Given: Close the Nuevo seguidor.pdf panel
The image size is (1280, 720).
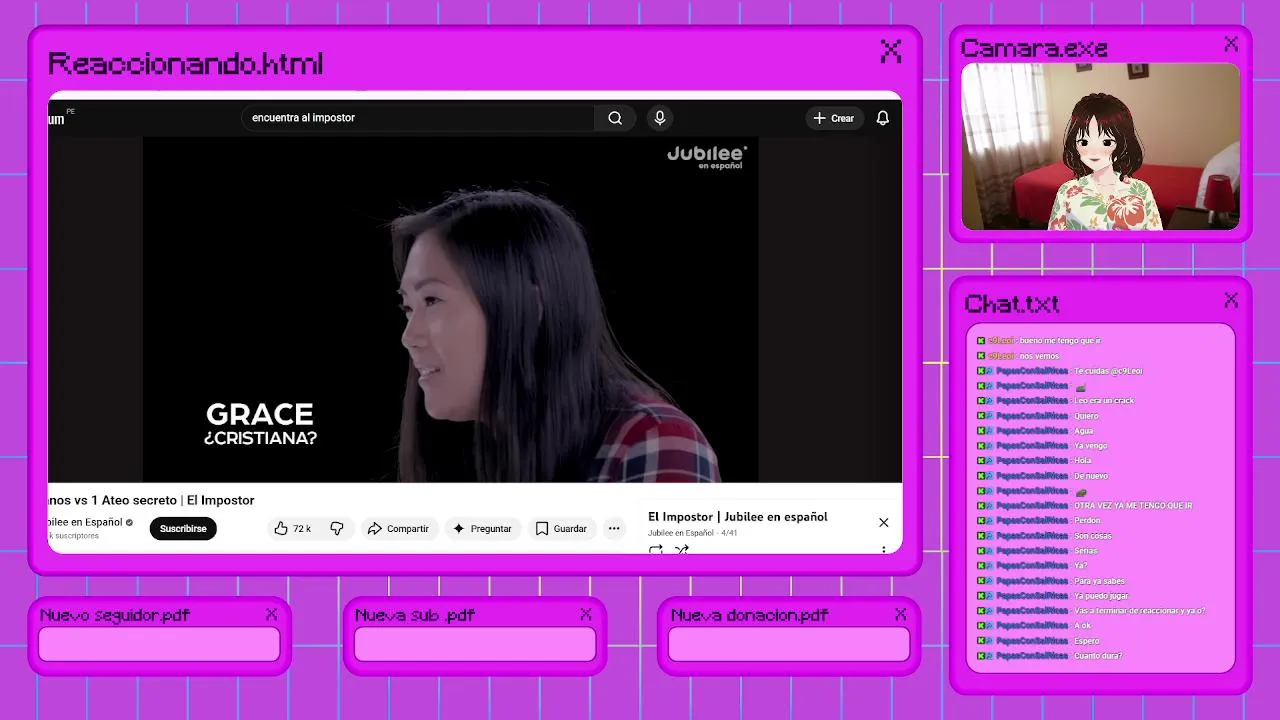Looking at the screenshot, I should [x=271, y=614].
